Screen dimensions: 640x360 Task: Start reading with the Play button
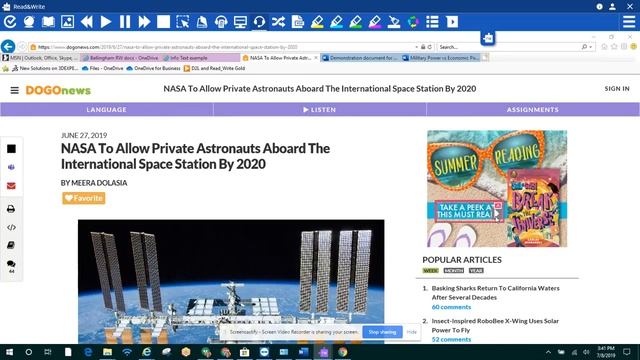106,22
